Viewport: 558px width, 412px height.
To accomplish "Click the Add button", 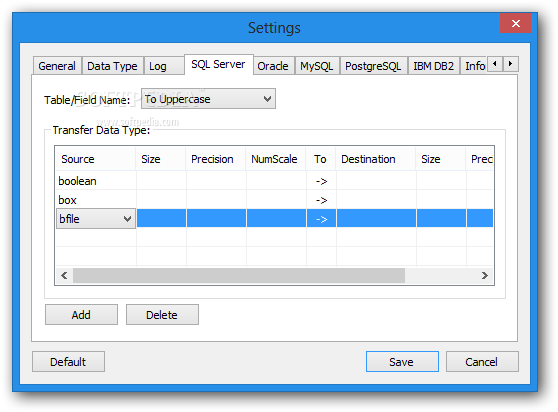I will point(81,315).
